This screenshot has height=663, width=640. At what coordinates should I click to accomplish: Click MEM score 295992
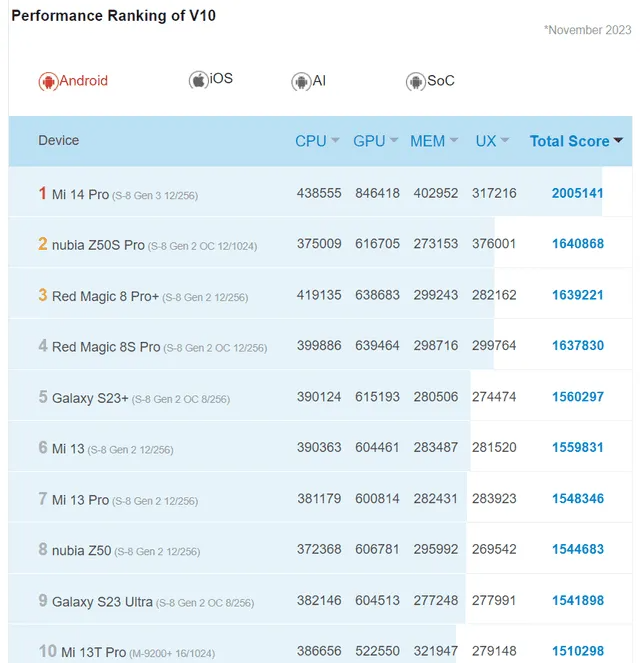click(x=435, y=549)
